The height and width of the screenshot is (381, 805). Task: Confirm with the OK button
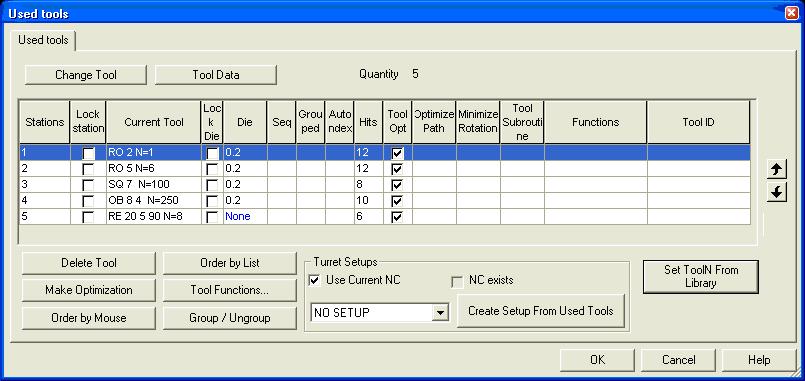[x=597, y=360]
